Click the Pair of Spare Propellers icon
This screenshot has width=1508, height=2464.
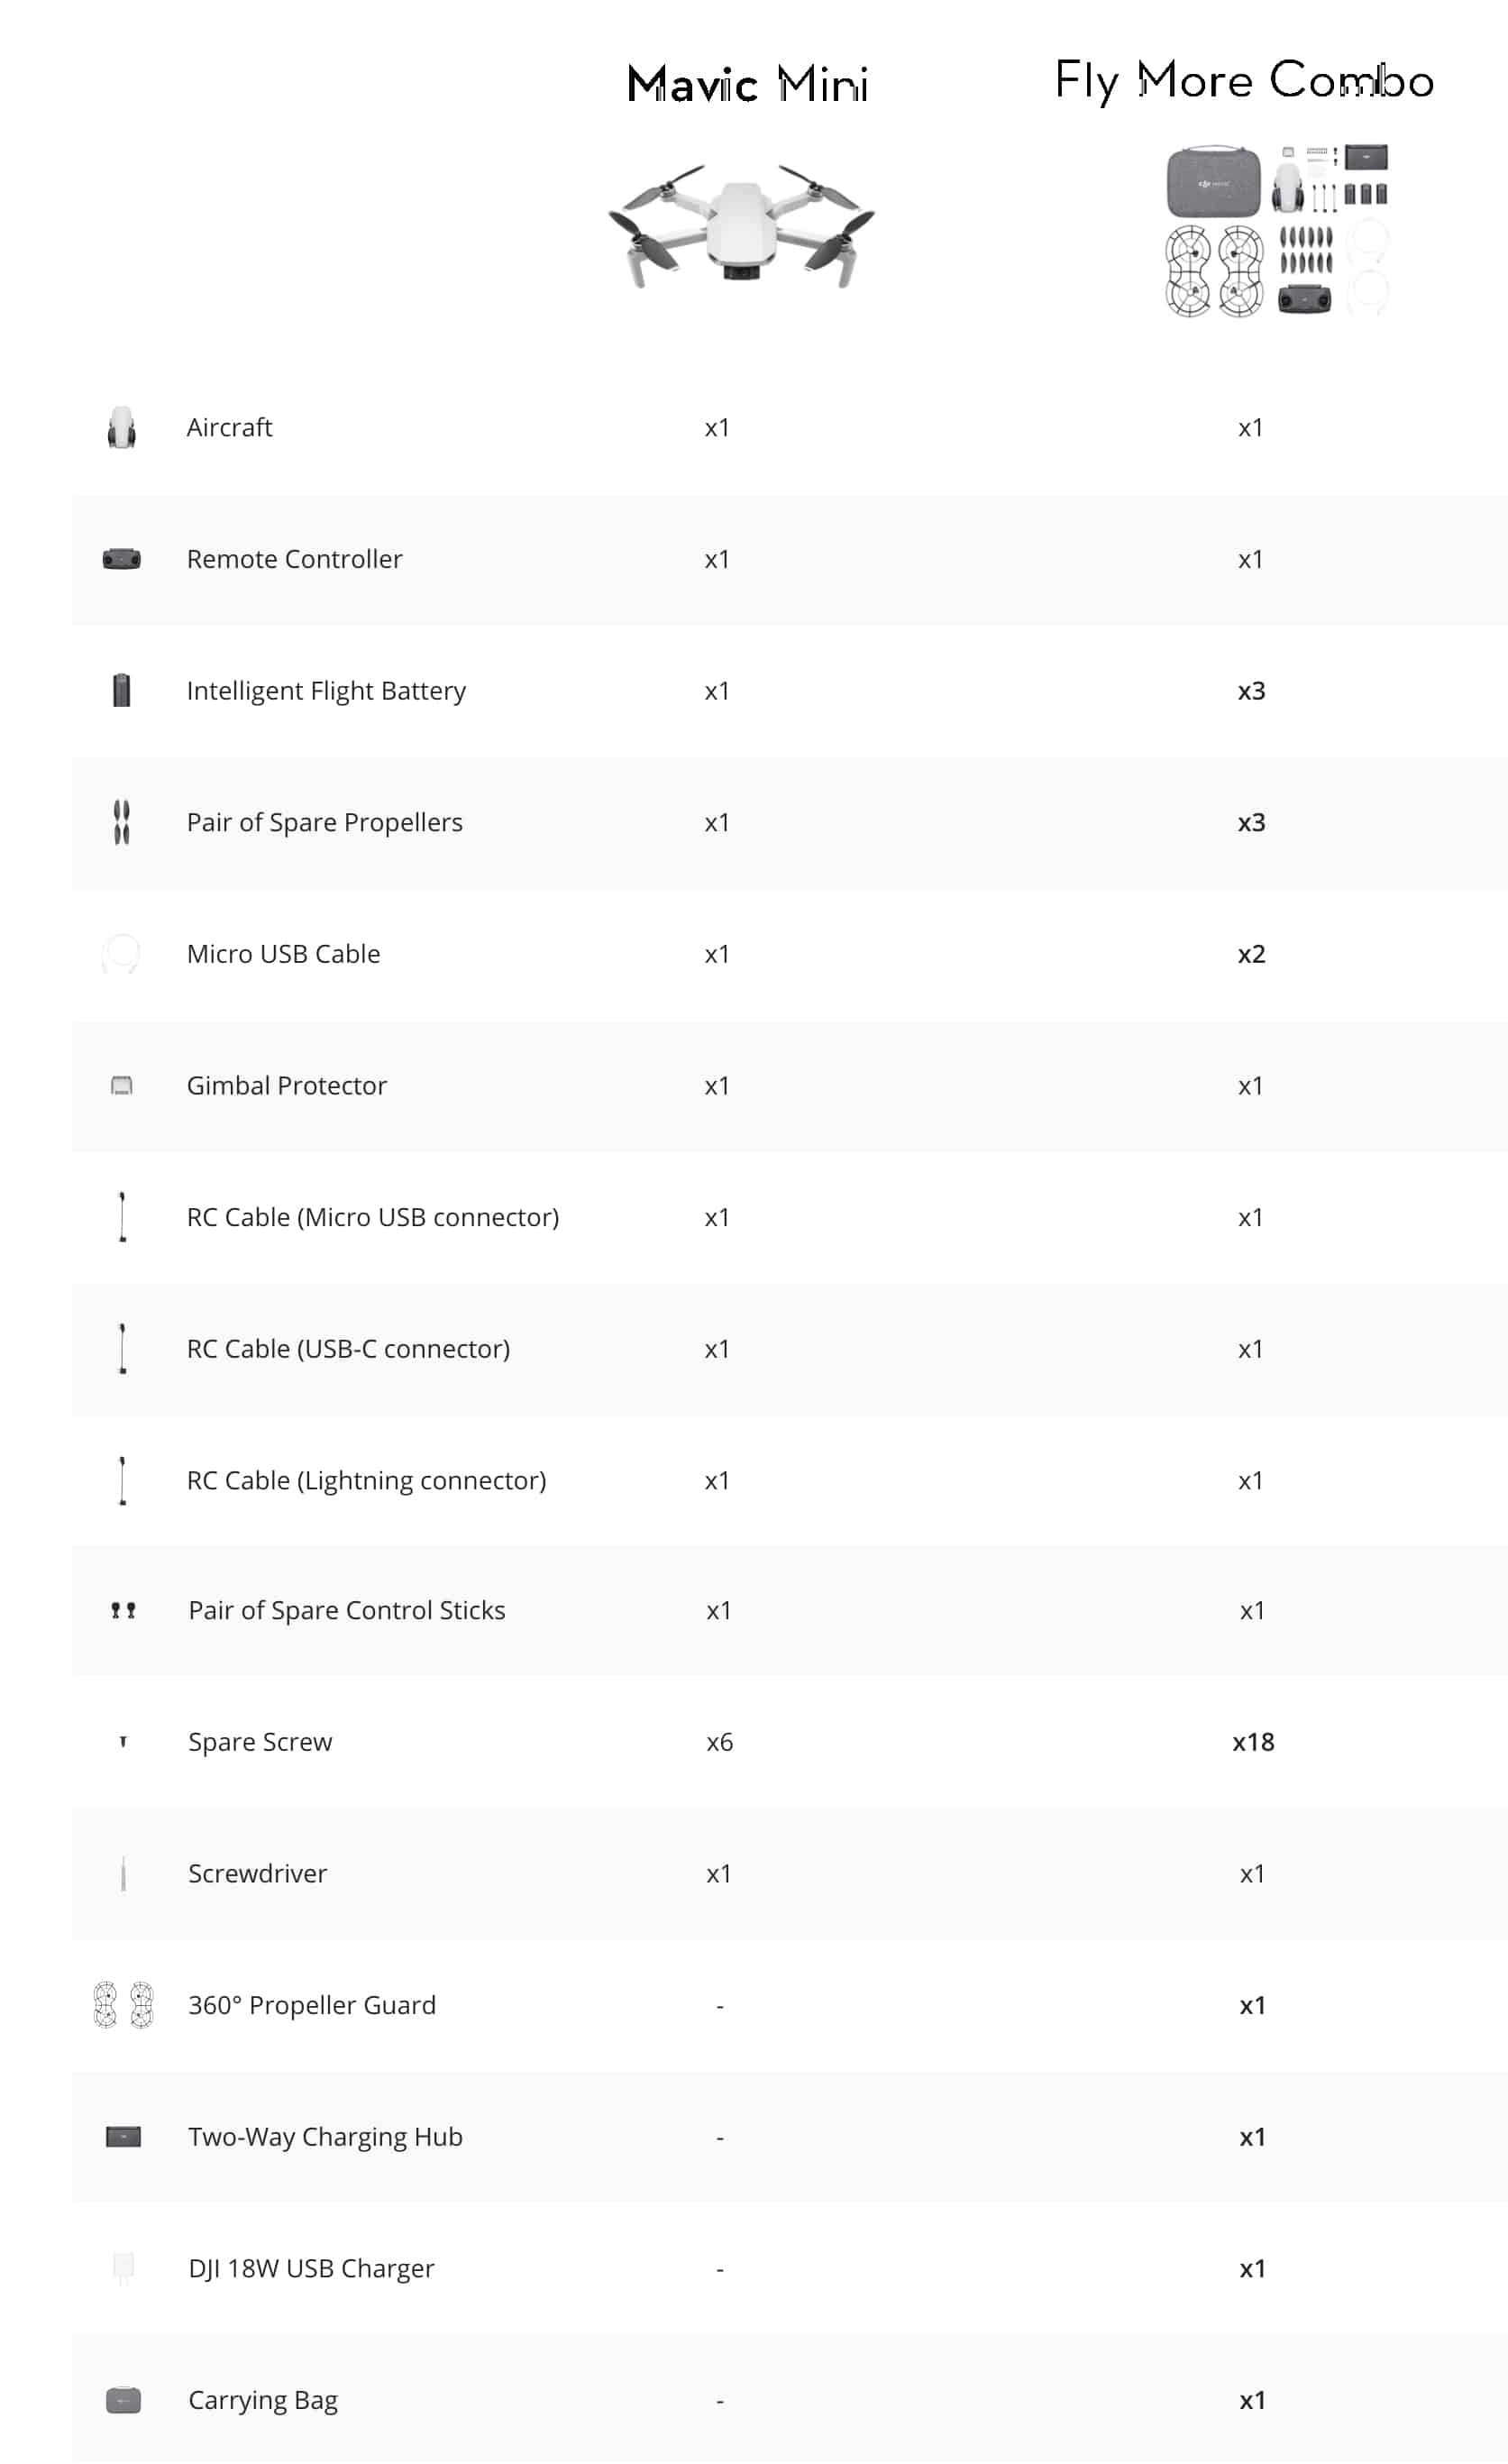click(122, 822)
